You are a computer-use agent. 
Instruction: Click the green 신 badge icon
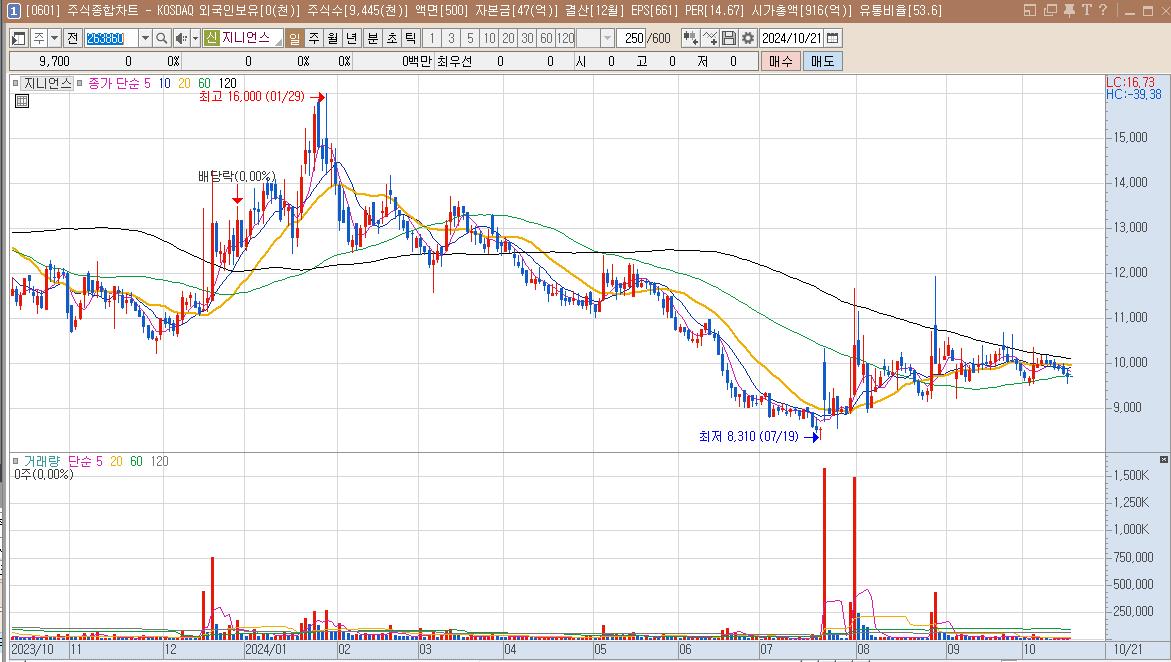211,38
